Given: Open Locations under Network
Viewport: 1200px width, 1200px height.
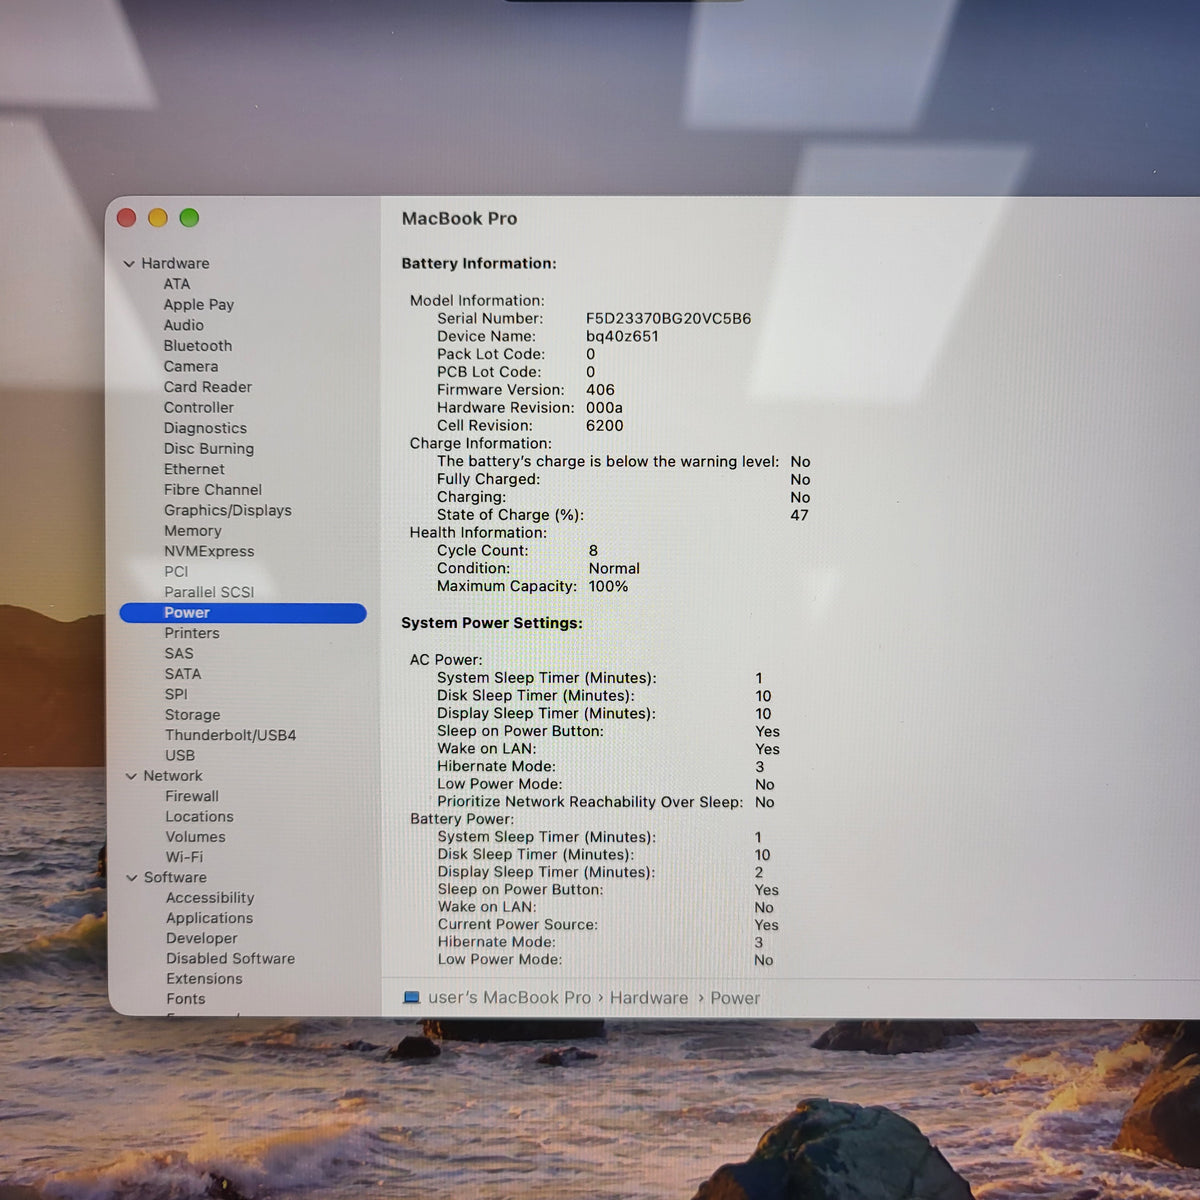Looking at the screenshot, I should coord(199,817).
